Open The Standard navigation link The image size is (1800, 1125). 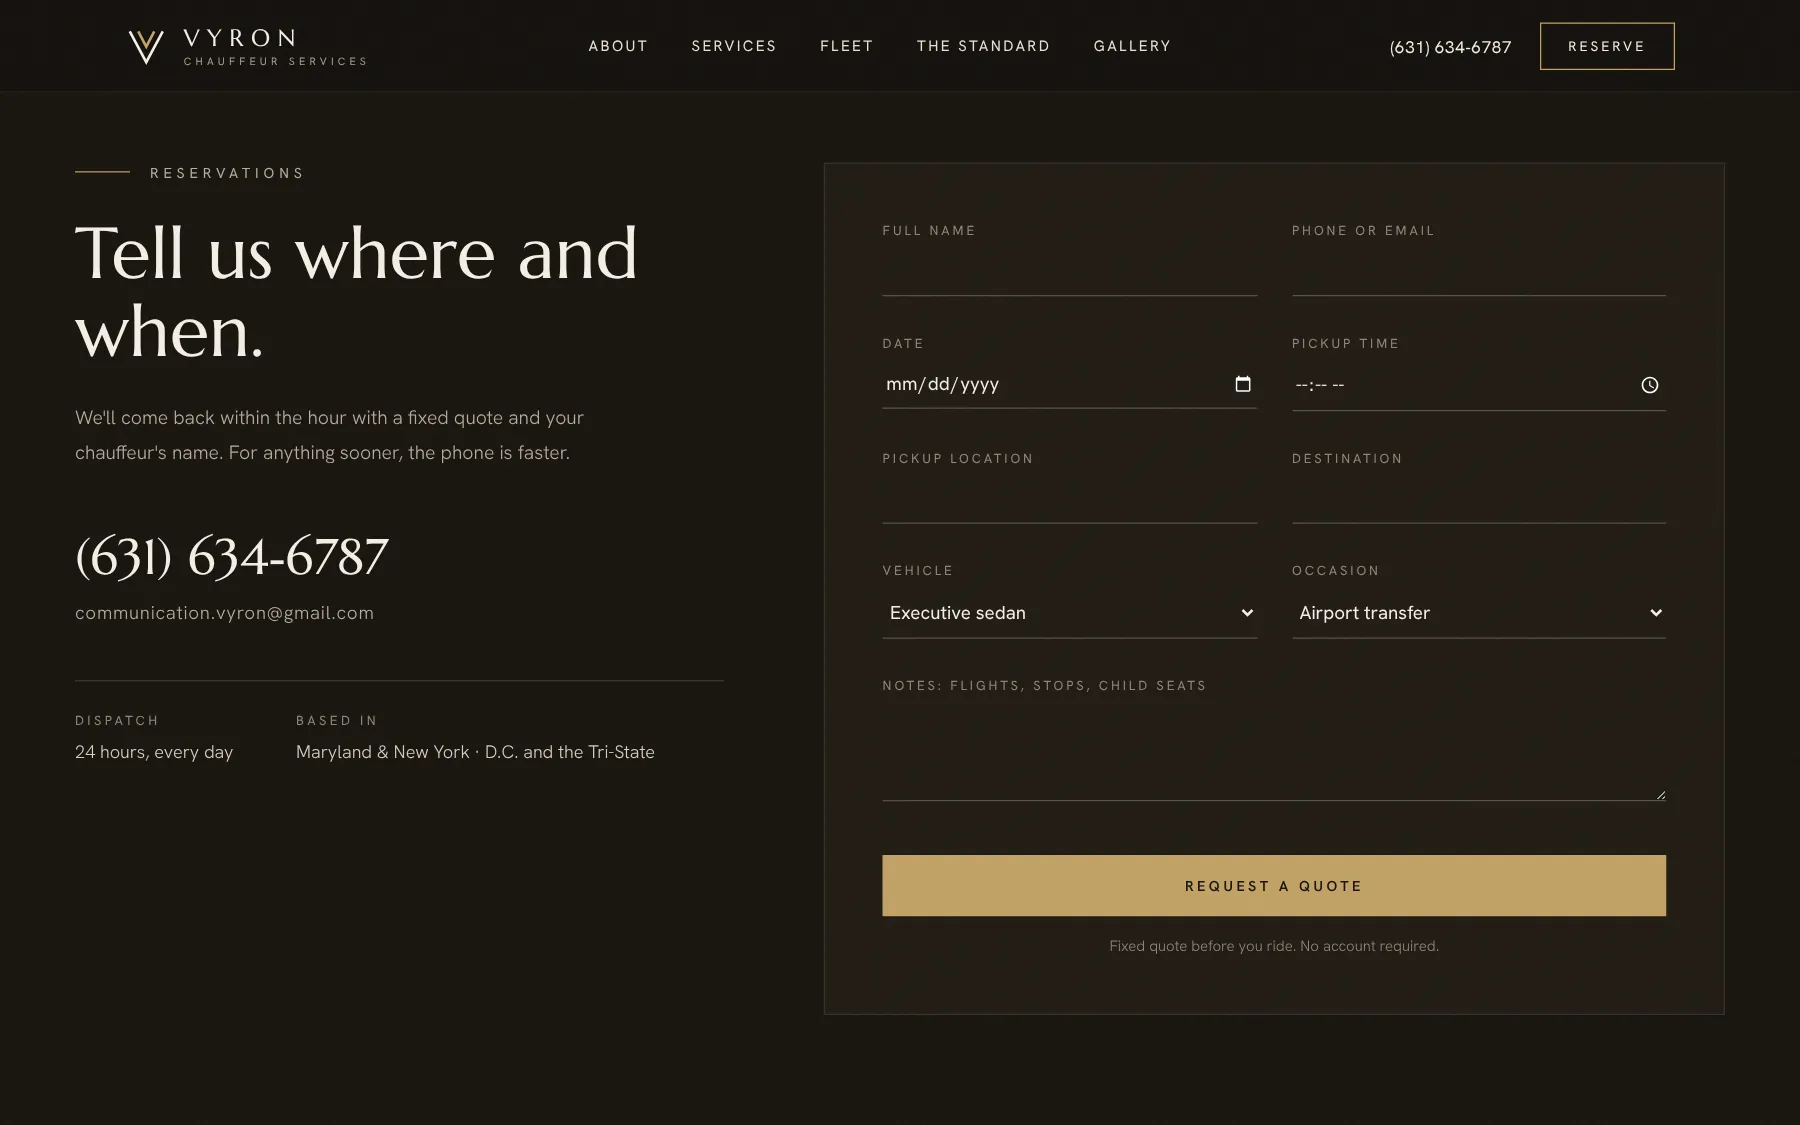[x=983, y=46]
